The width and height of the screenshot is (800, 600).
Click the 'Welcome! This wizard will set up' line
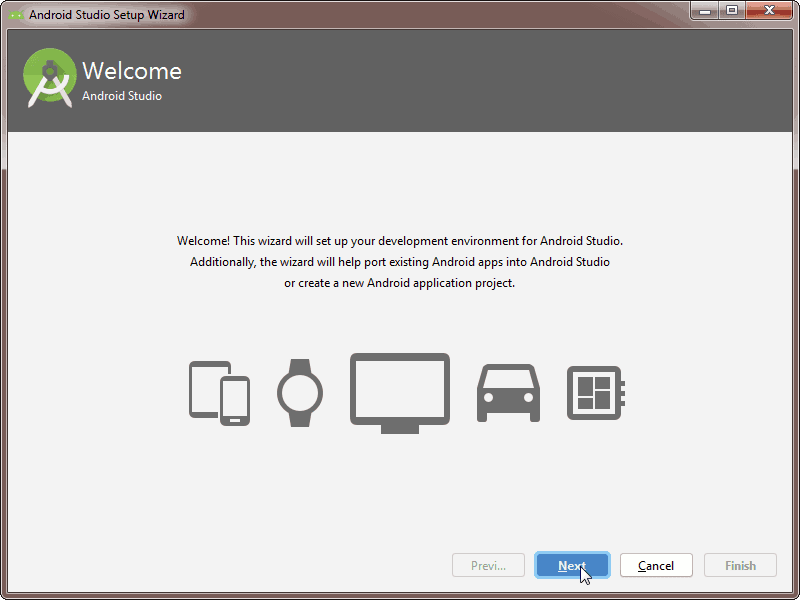[x=400, y=241]
